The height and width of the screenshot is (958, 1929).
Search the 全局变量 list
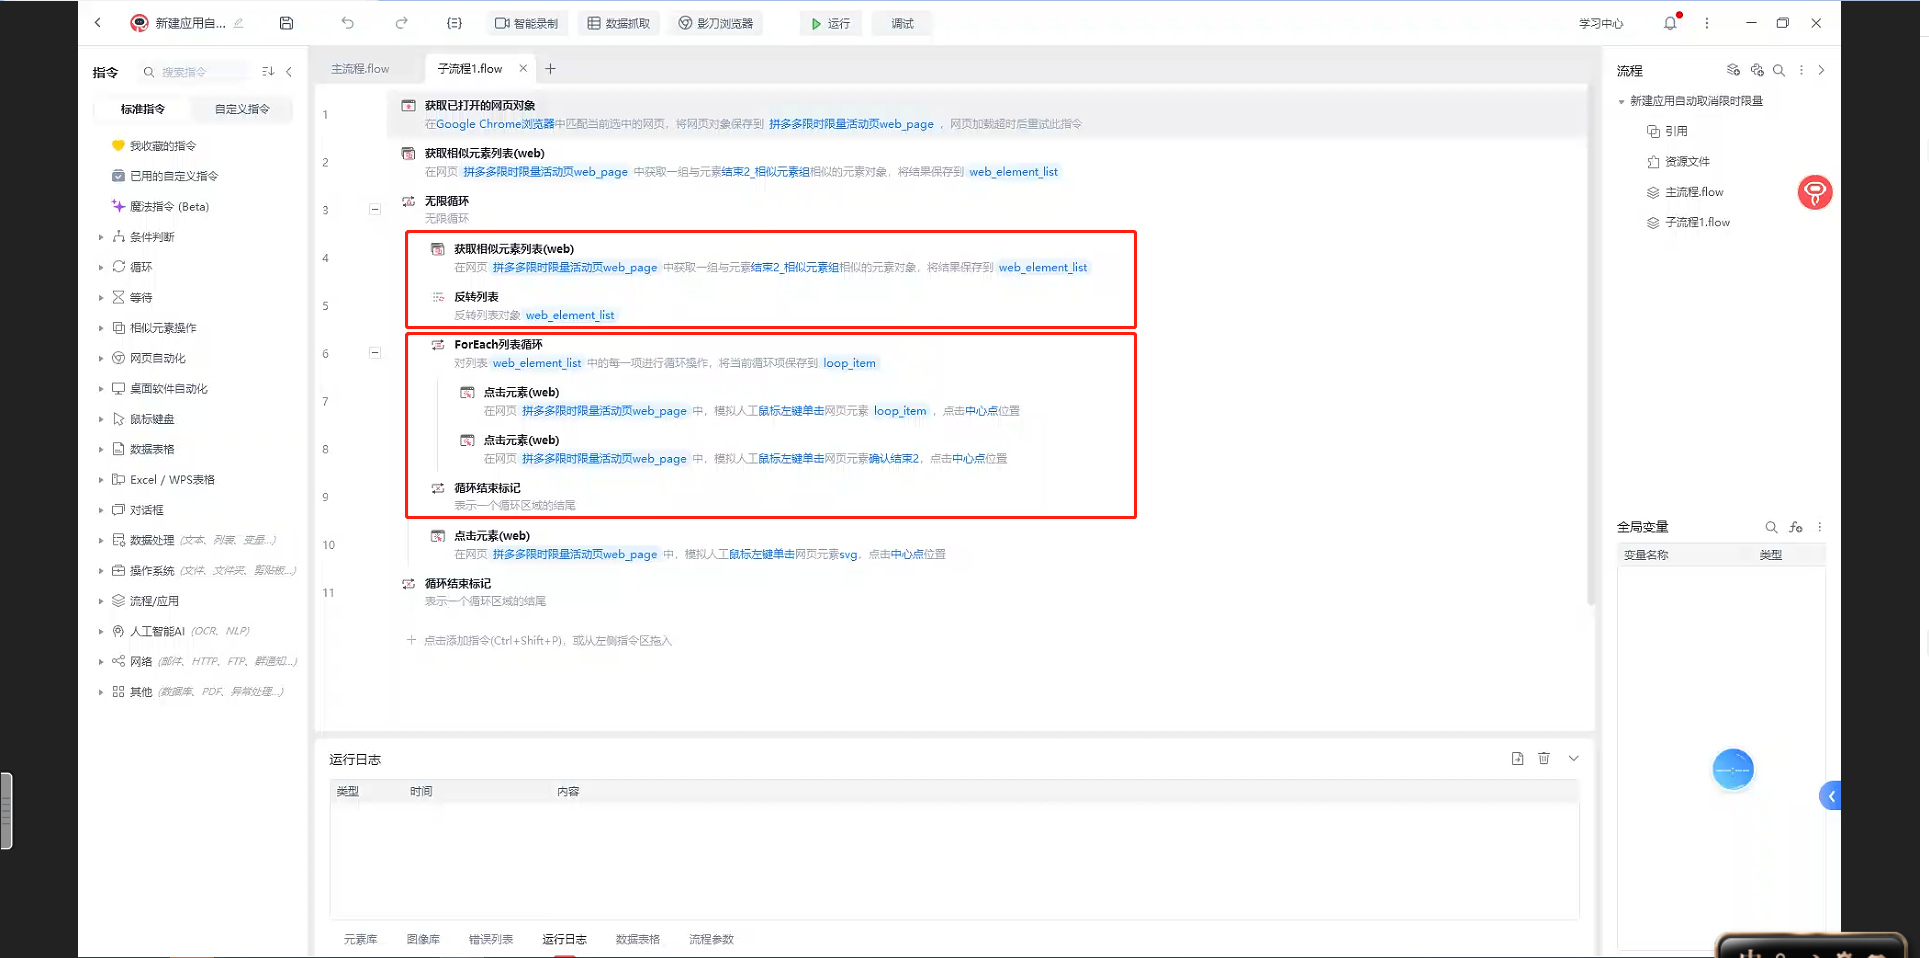(x=1771, y=527)
